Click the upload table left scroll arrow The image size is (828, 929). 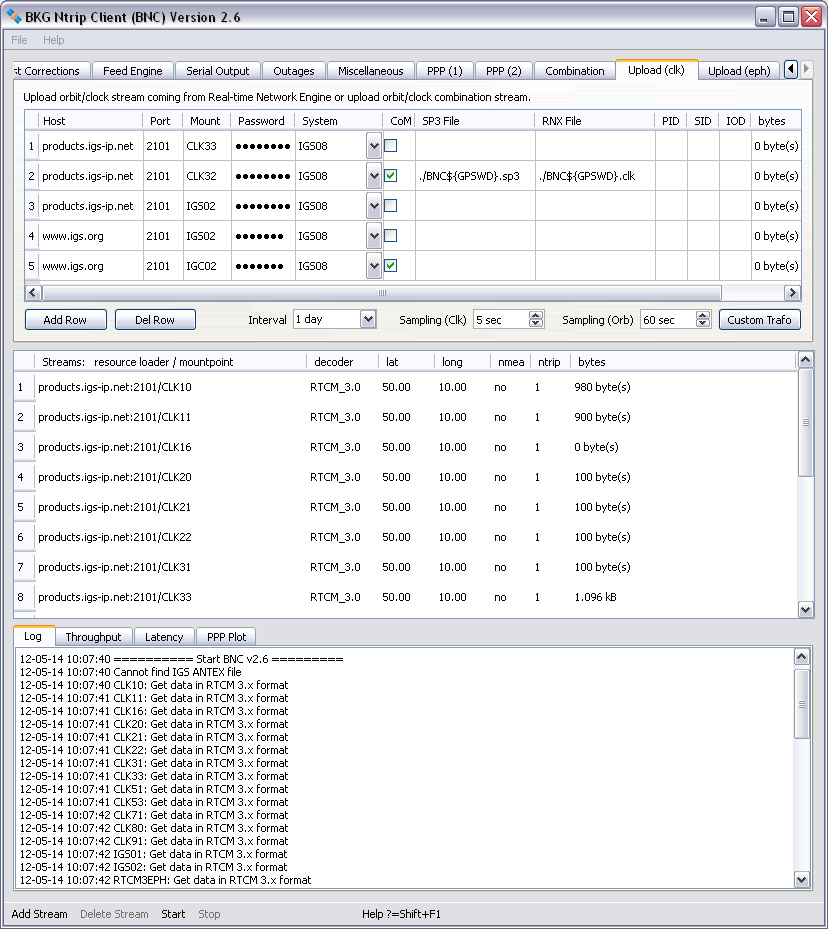[33, 293]
